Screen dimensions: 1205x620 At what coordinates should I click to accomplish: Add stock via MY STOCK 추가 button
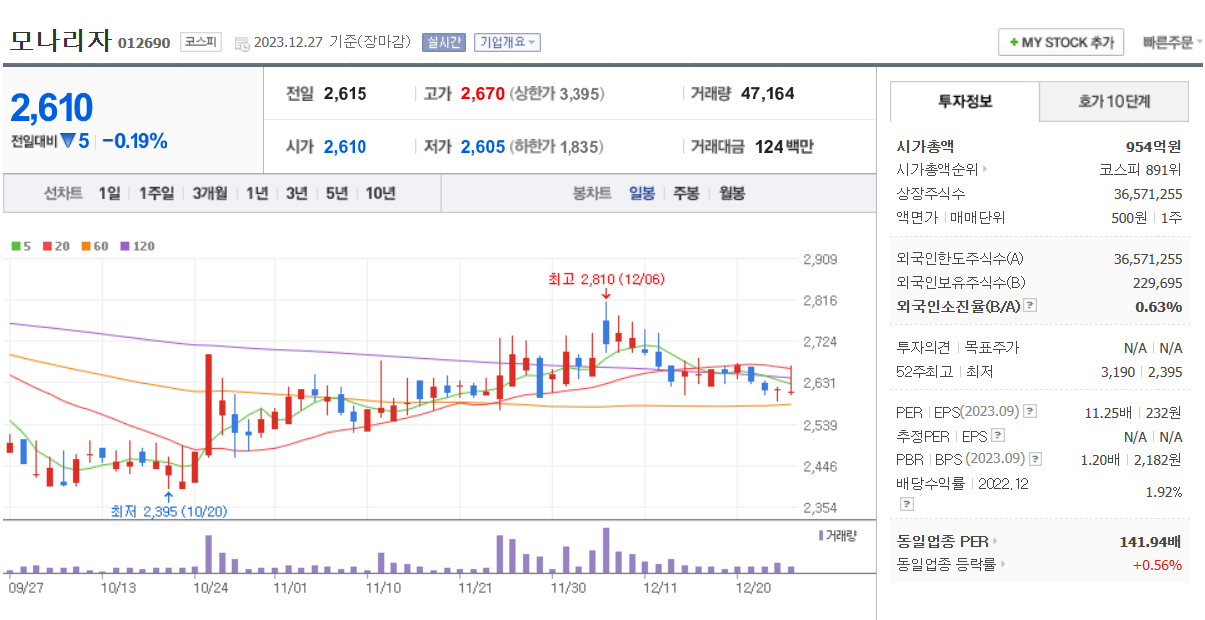point(1061,43)
